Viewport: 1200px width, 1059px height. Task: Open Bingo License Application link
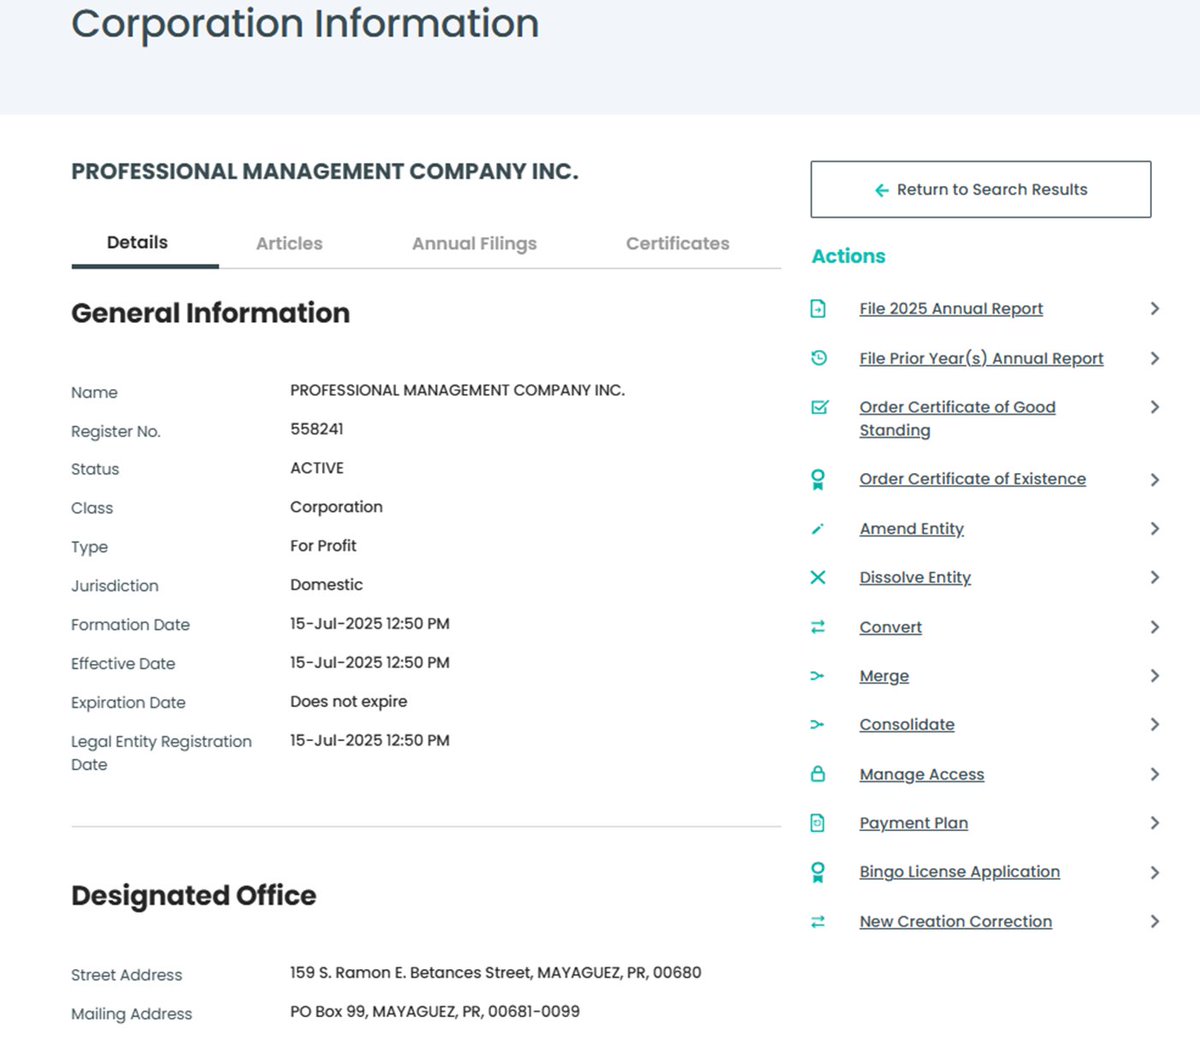click(x=960, y=872)
